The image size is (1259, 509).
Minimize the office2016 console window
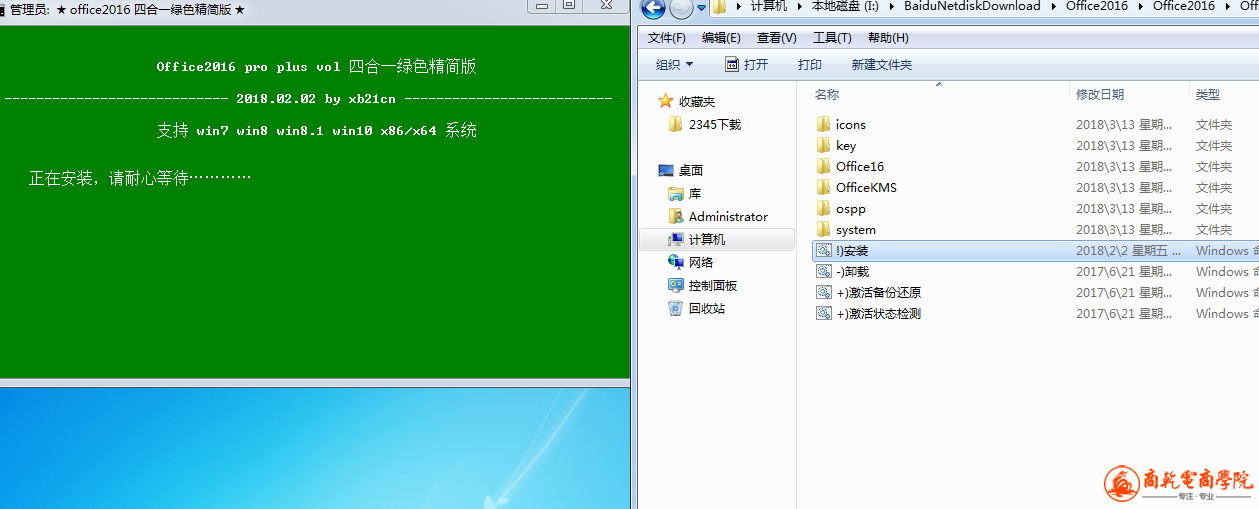pyautogui.click(x=541, y=6)
